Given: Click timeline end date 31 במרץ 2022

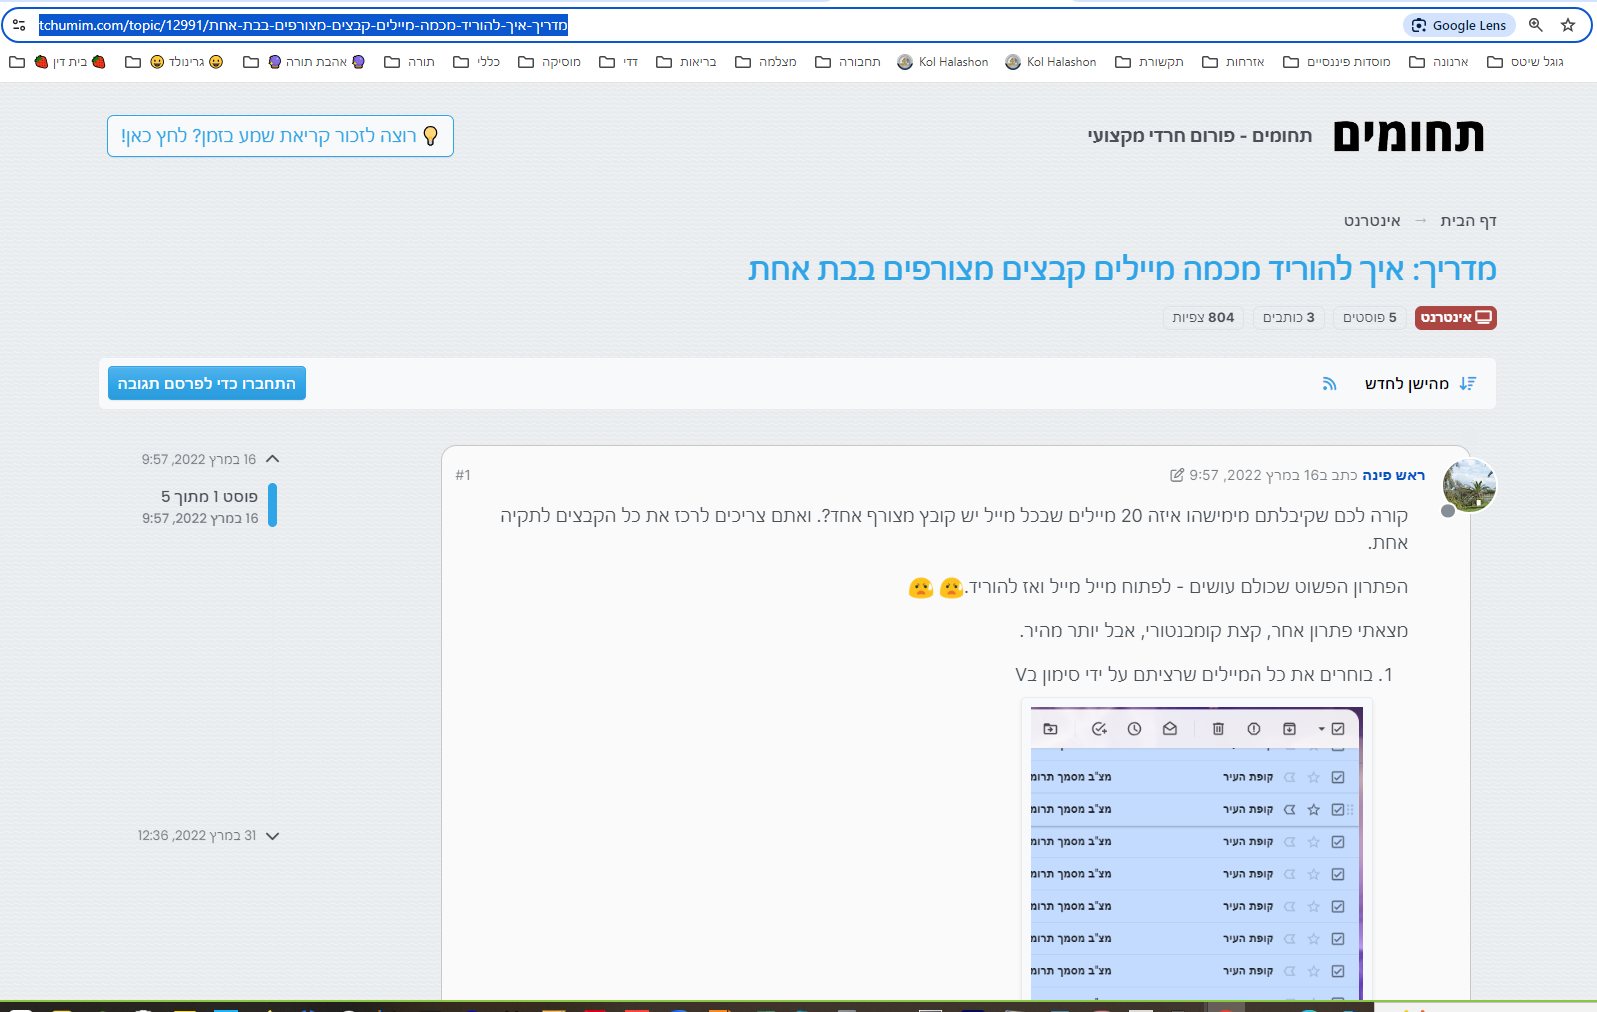Looking at the screenshot, I should (197, 836).
